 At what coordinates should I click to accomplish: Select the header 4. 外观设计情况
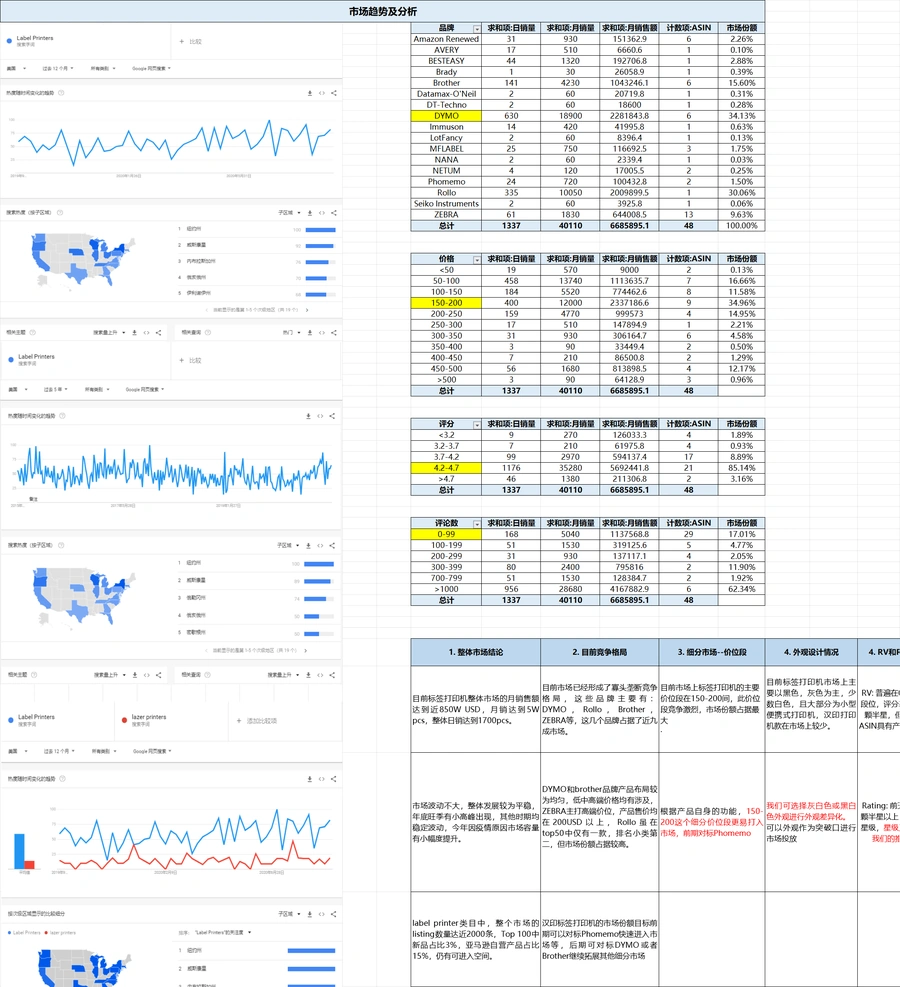pos(811,652)
